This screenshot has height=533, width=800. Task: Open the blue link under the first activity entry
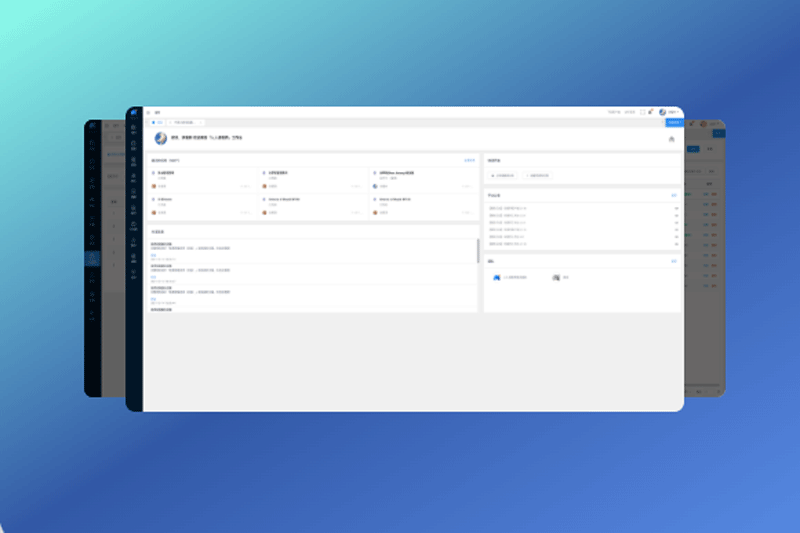coord(154,255)
